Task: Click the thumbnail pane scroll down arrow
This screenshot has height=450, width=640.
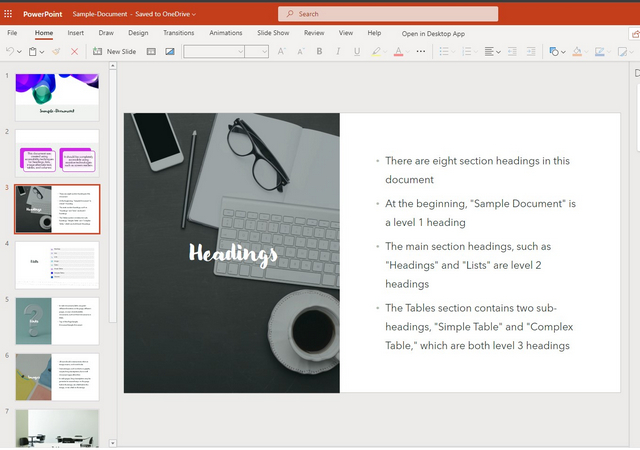Action: tap(113, 443)
